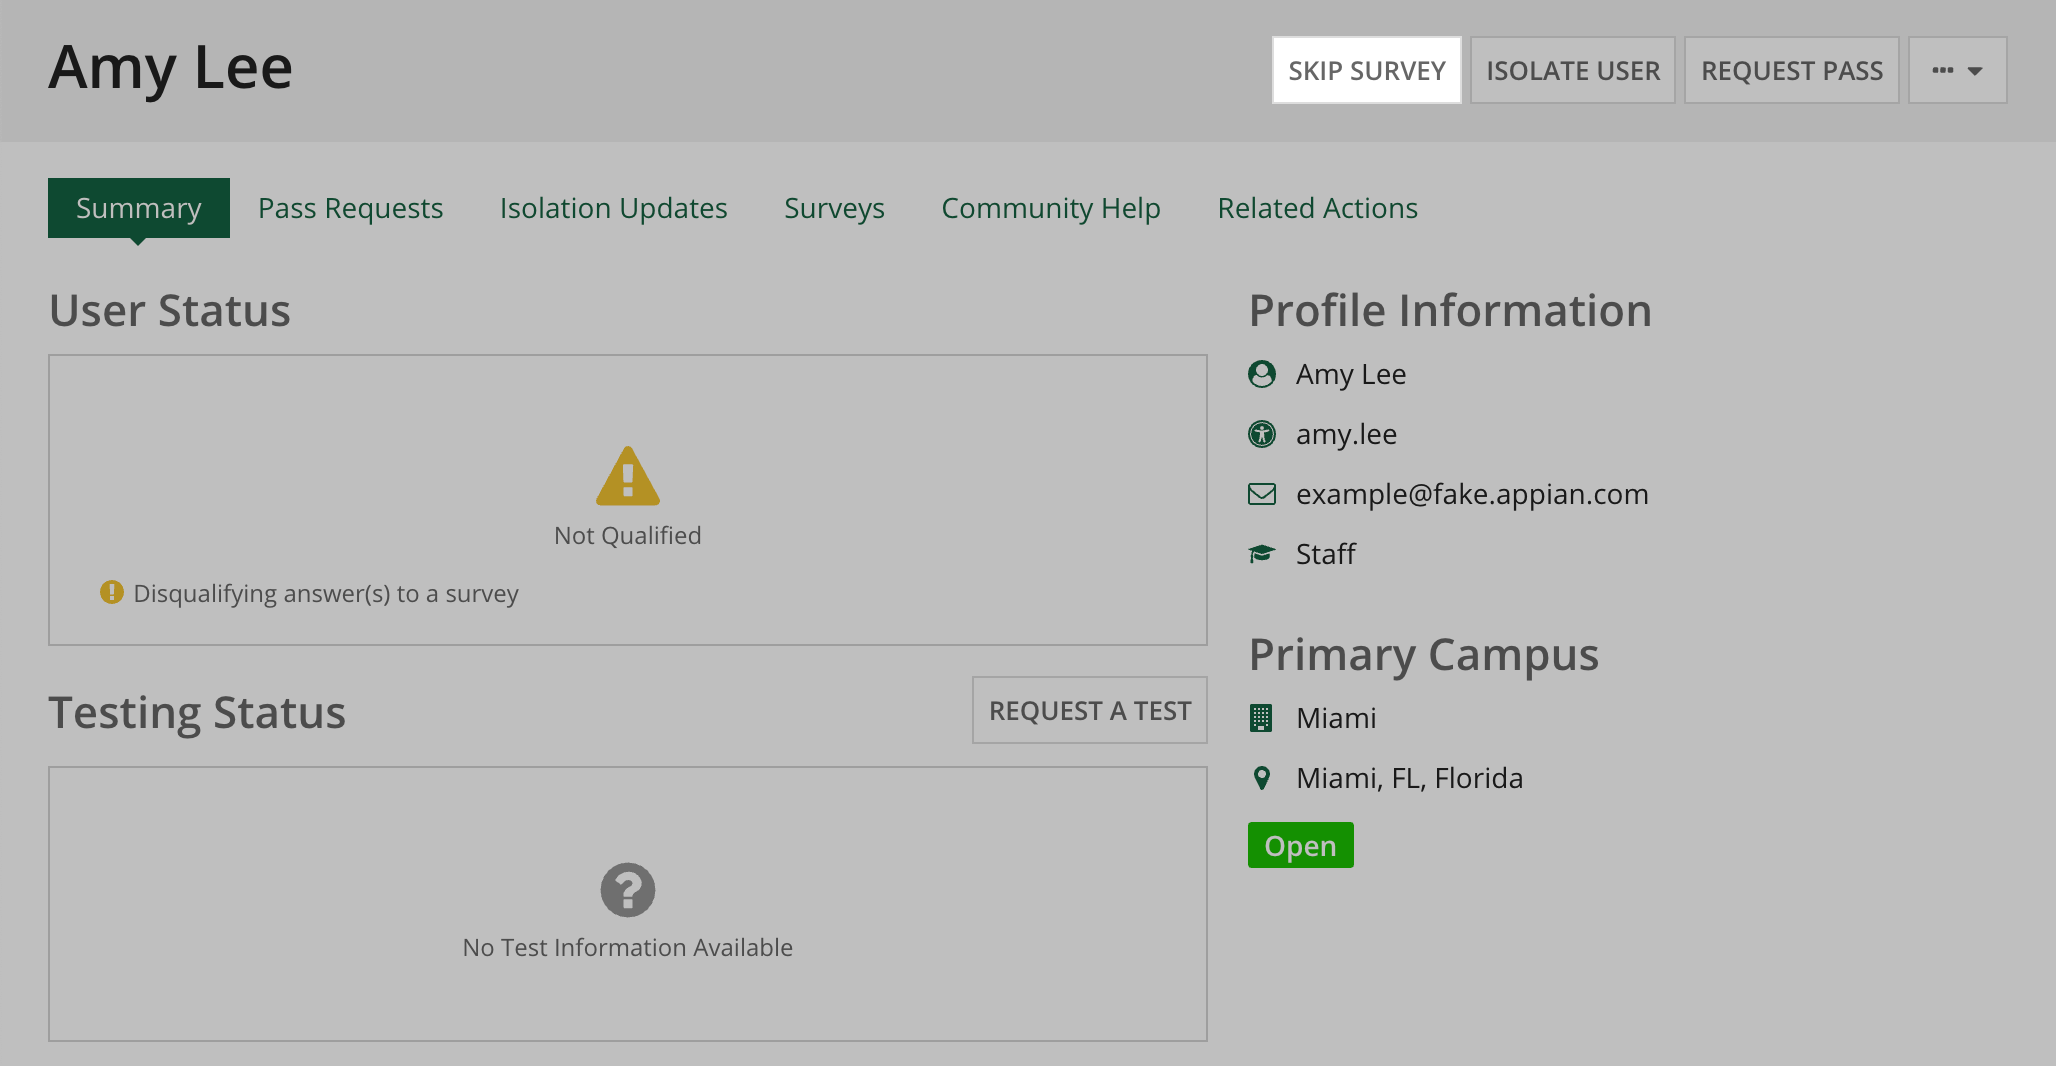Click 'Amy Lee' name in Profile Information
Screen dimensions: 2056x1066
click(x=1351, y=374)
